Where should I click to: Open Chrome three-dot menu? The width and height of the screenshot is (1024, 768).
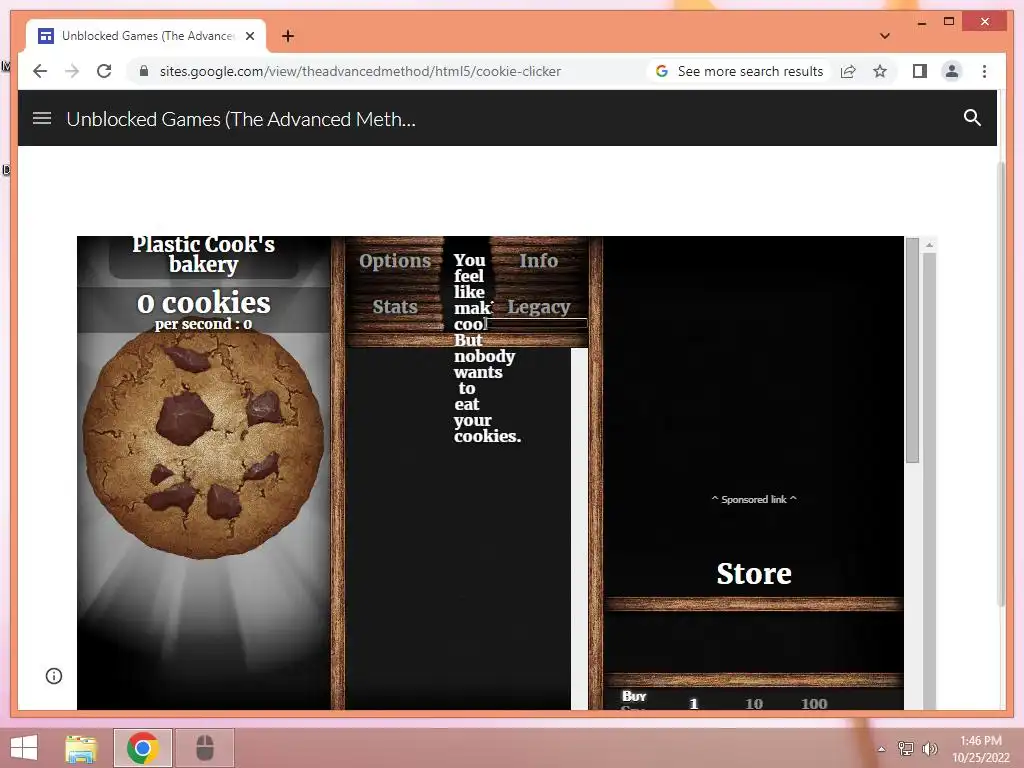click(984, 71)
